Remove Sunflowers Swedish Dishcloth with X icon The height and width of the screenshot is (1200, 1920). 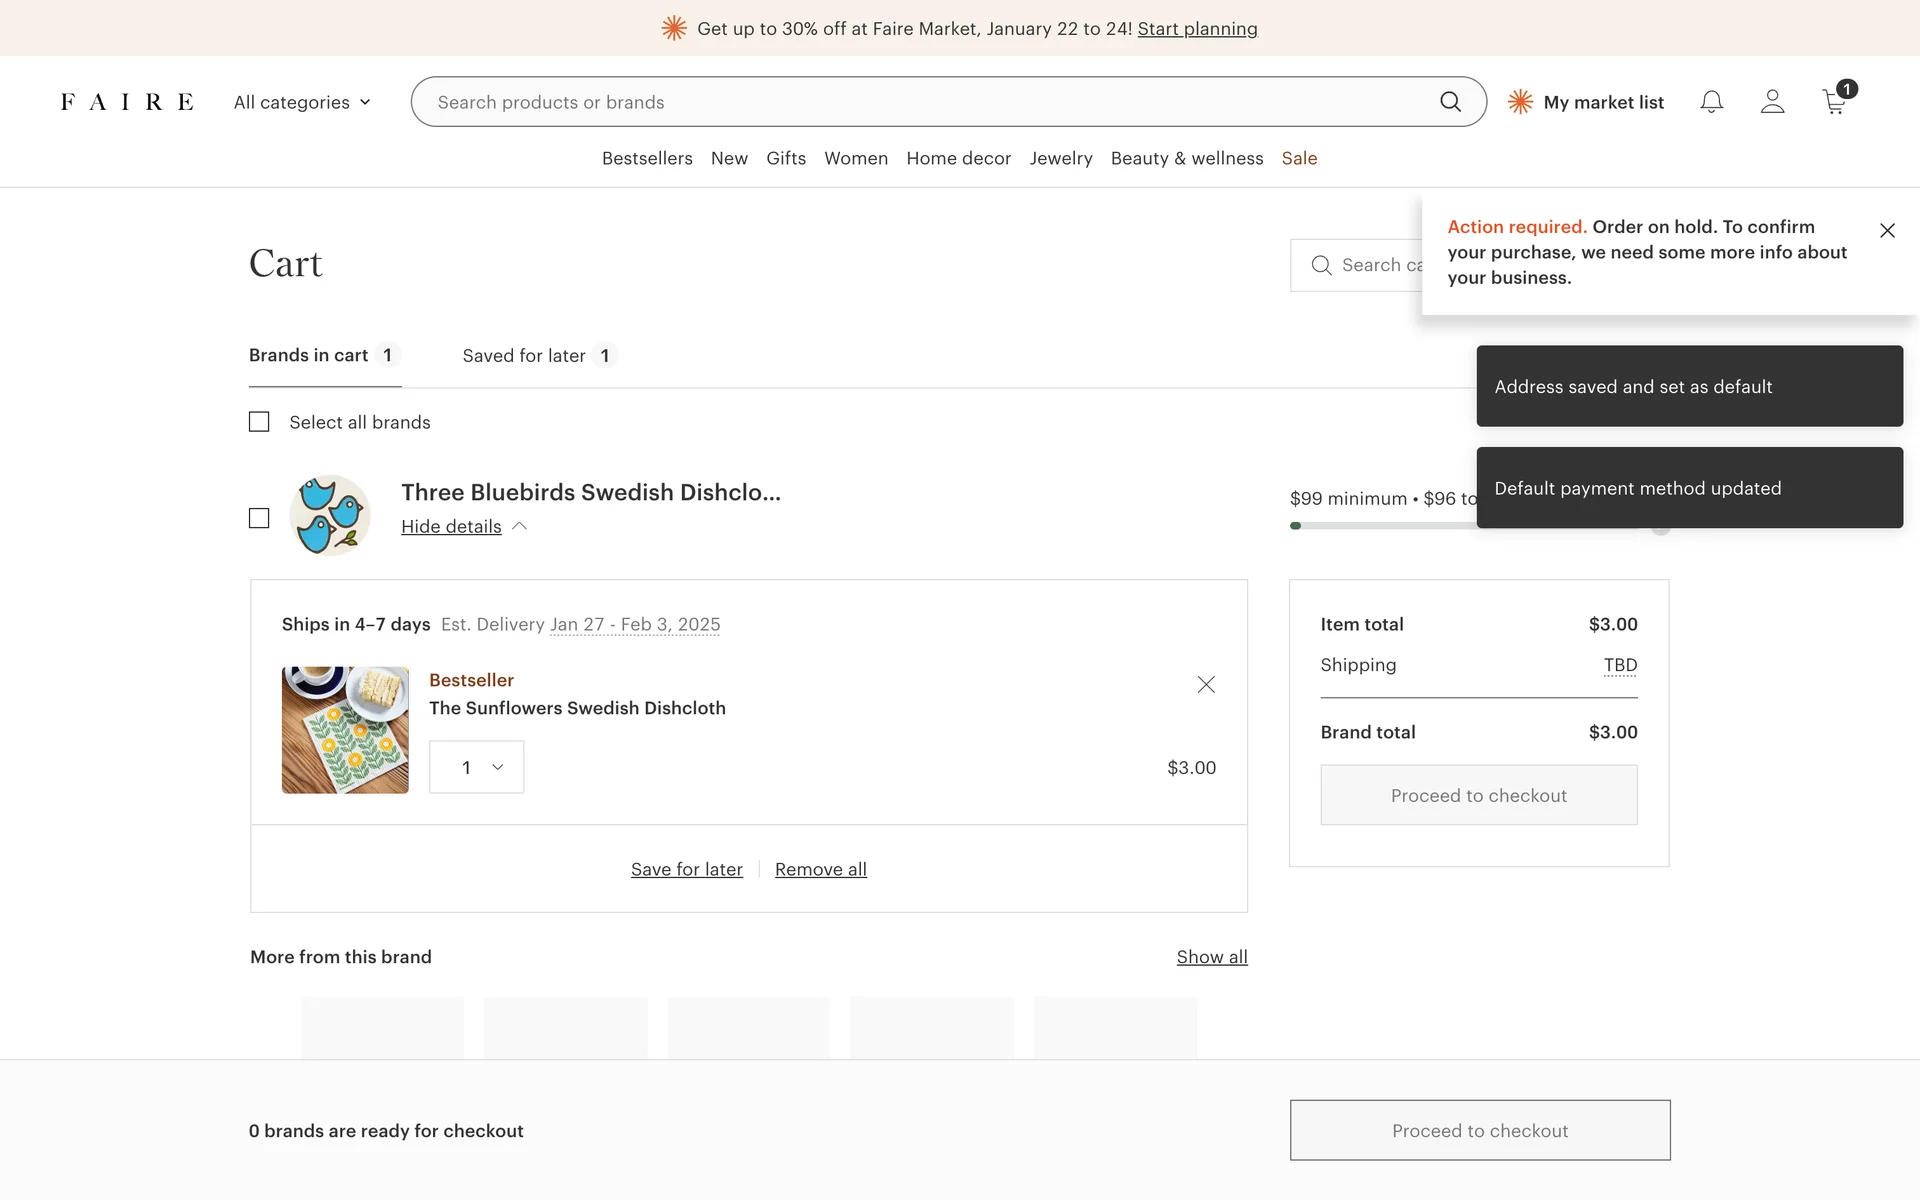pyautogui.click(x=1206, y=685)
